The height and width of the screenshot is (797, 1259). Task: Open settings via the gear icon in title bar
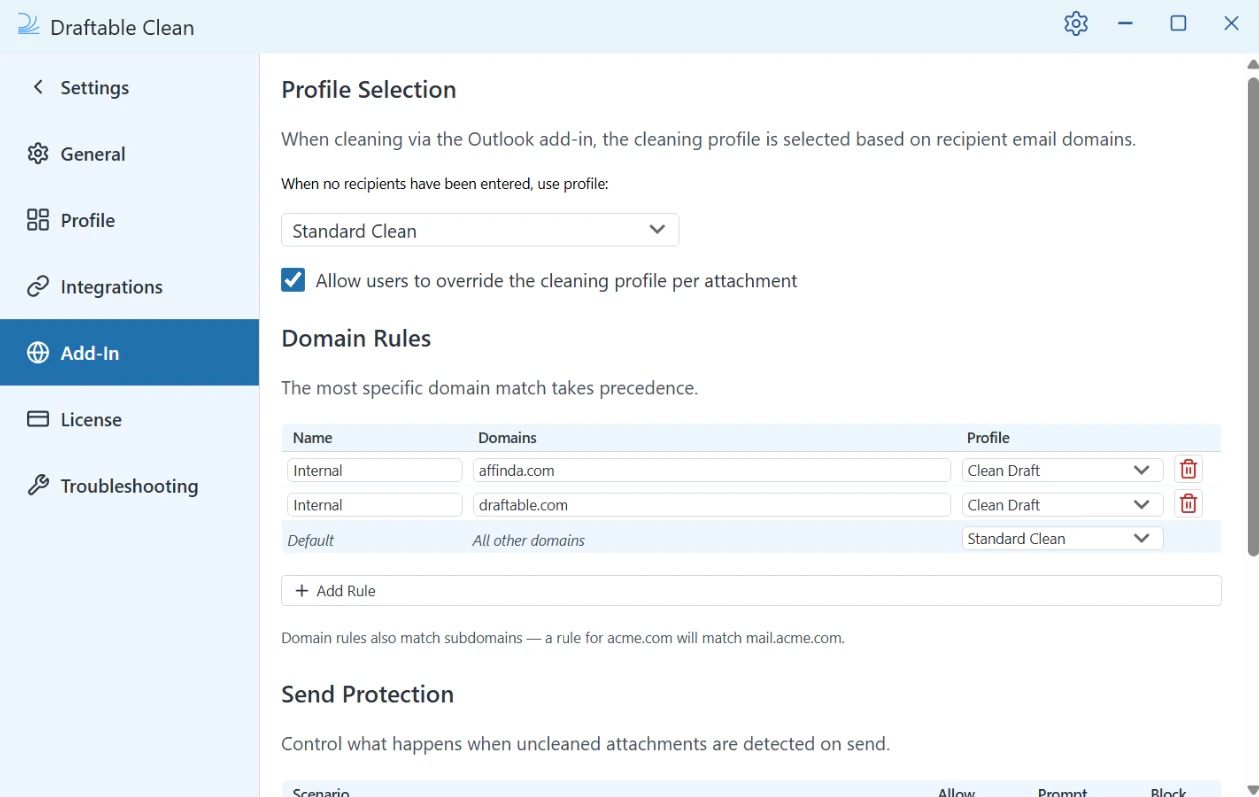(1076, 24)
